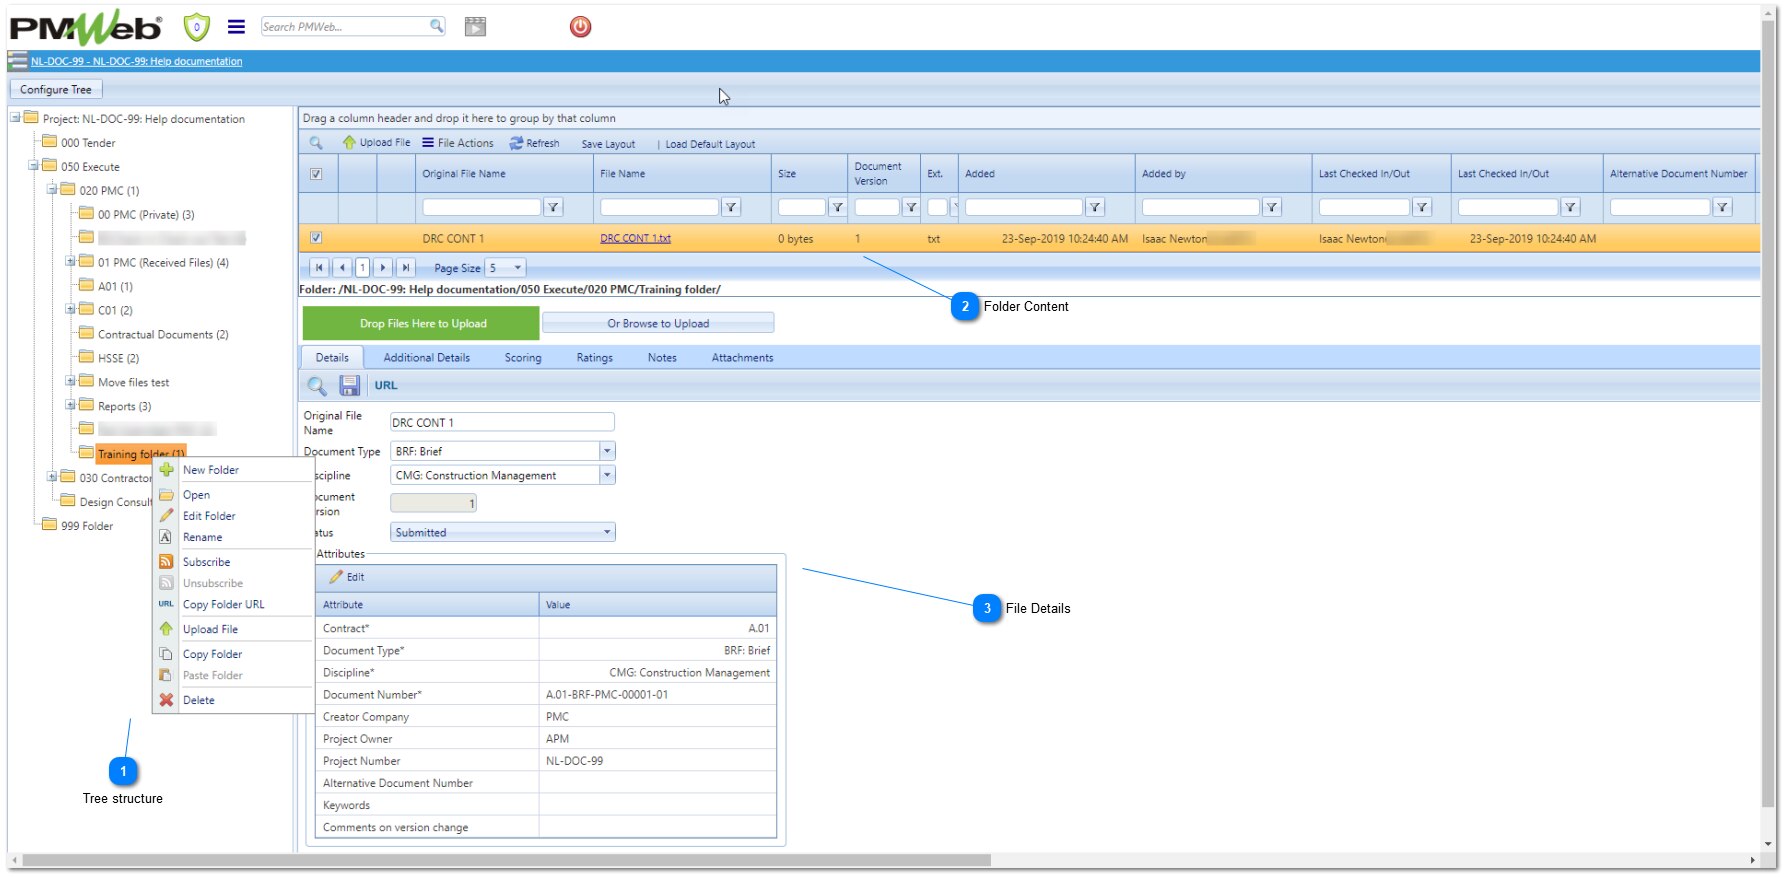Image resolution: width=1785 pixels, height=877 pixels.
Task: Go to last page of grid
Action: pos(405,268)
